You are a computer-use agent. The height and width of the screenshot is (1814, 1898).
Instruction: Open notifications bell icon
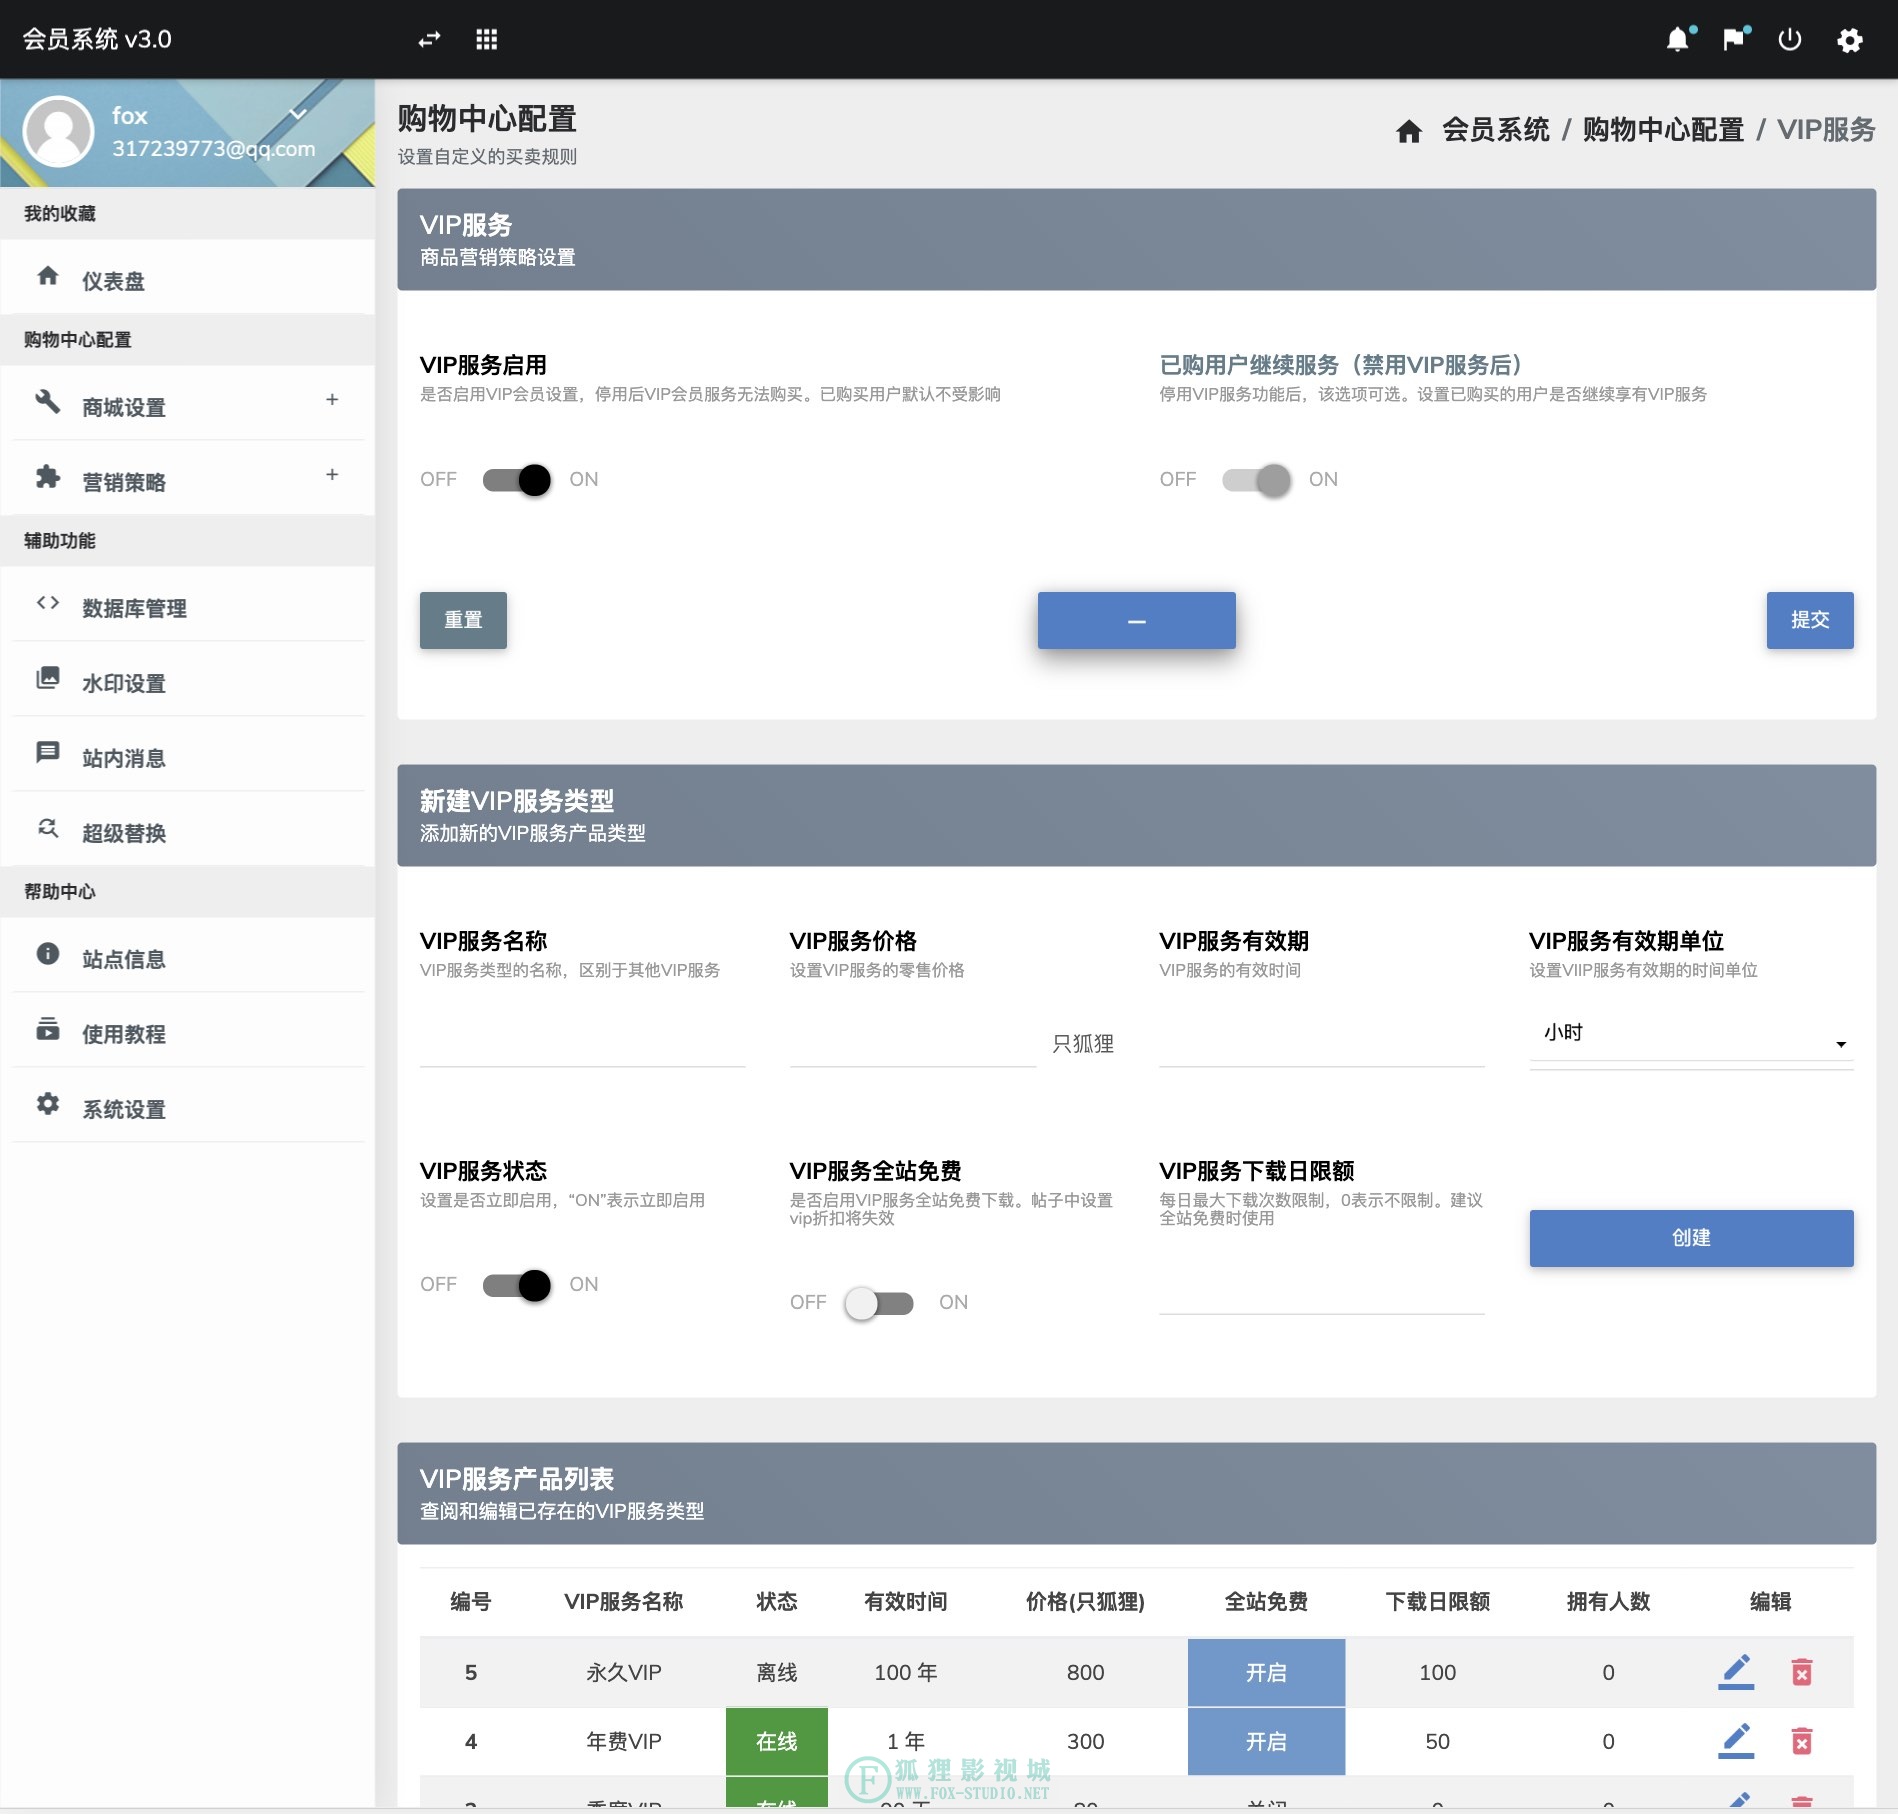[x=1678, y=40]
